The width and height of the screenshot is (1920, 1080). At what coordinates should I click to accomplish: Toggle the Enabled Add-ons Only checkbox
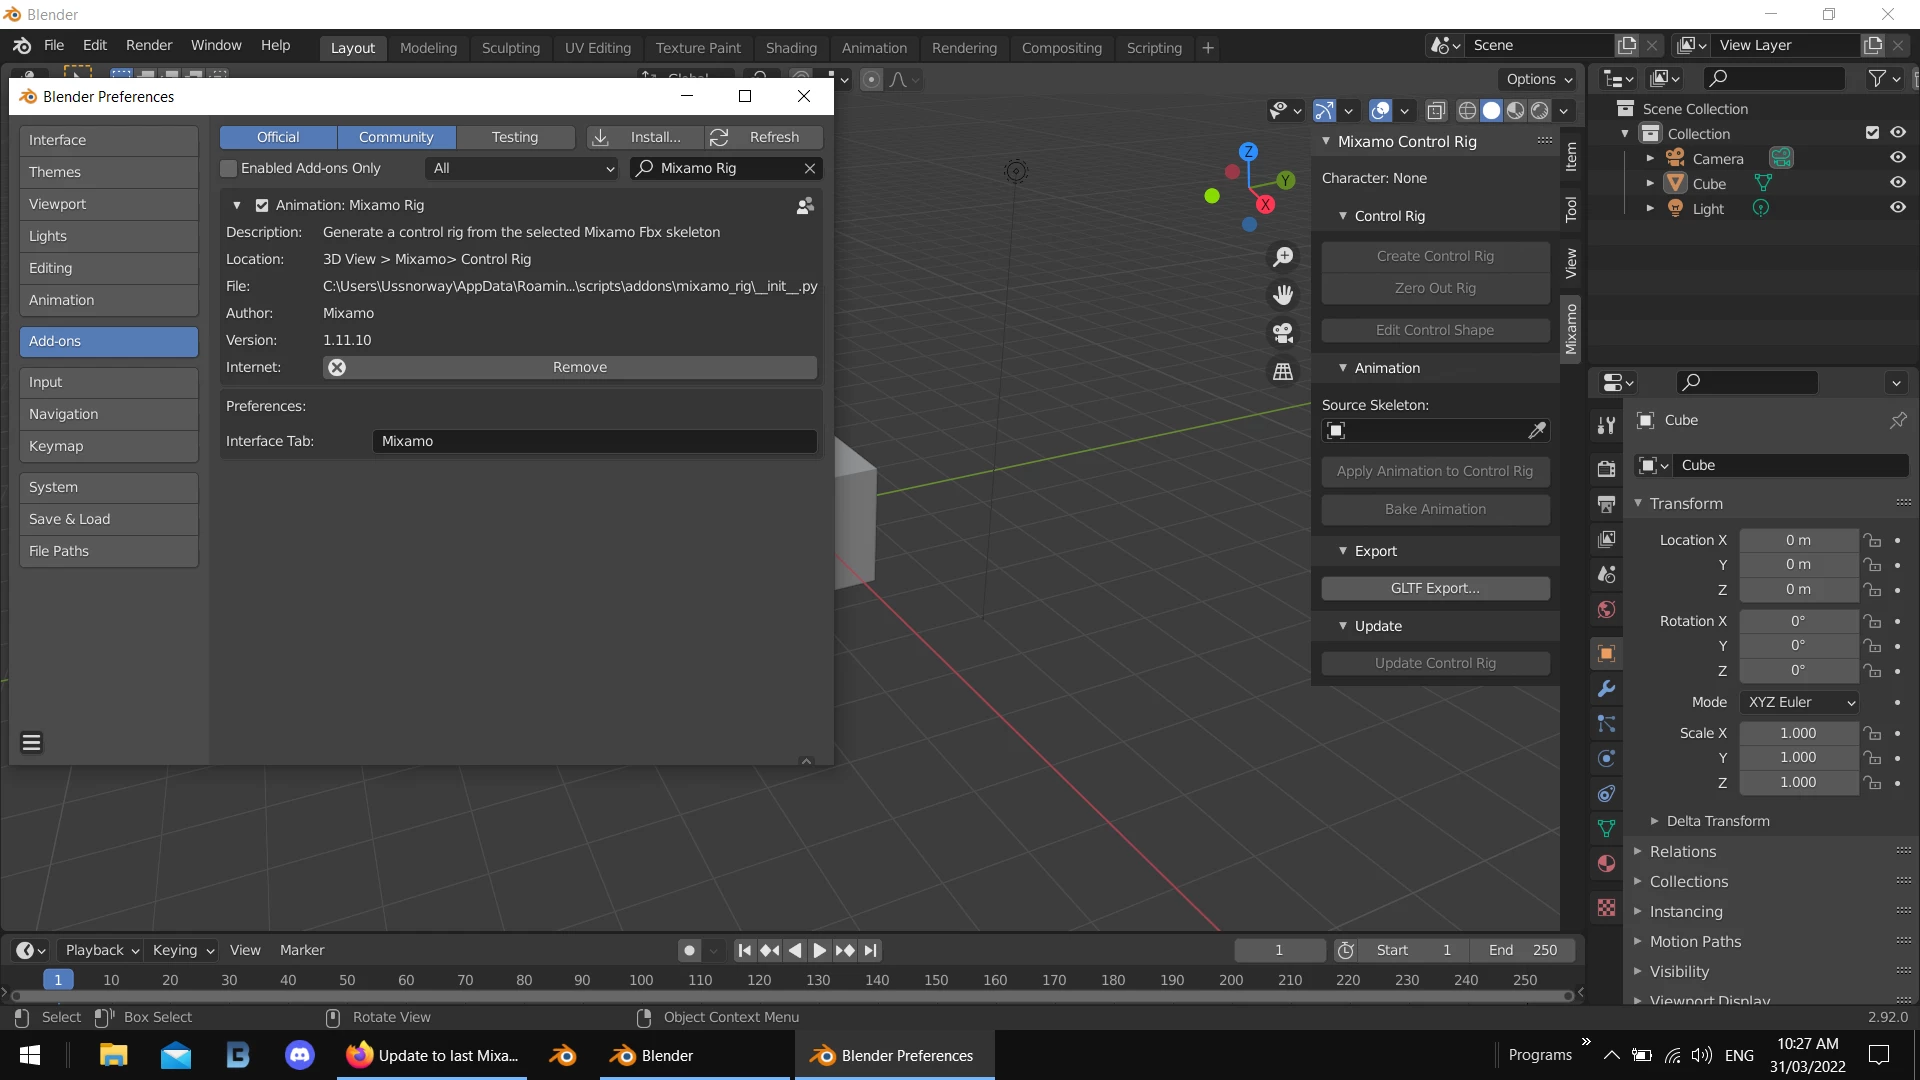click(229, 168)
